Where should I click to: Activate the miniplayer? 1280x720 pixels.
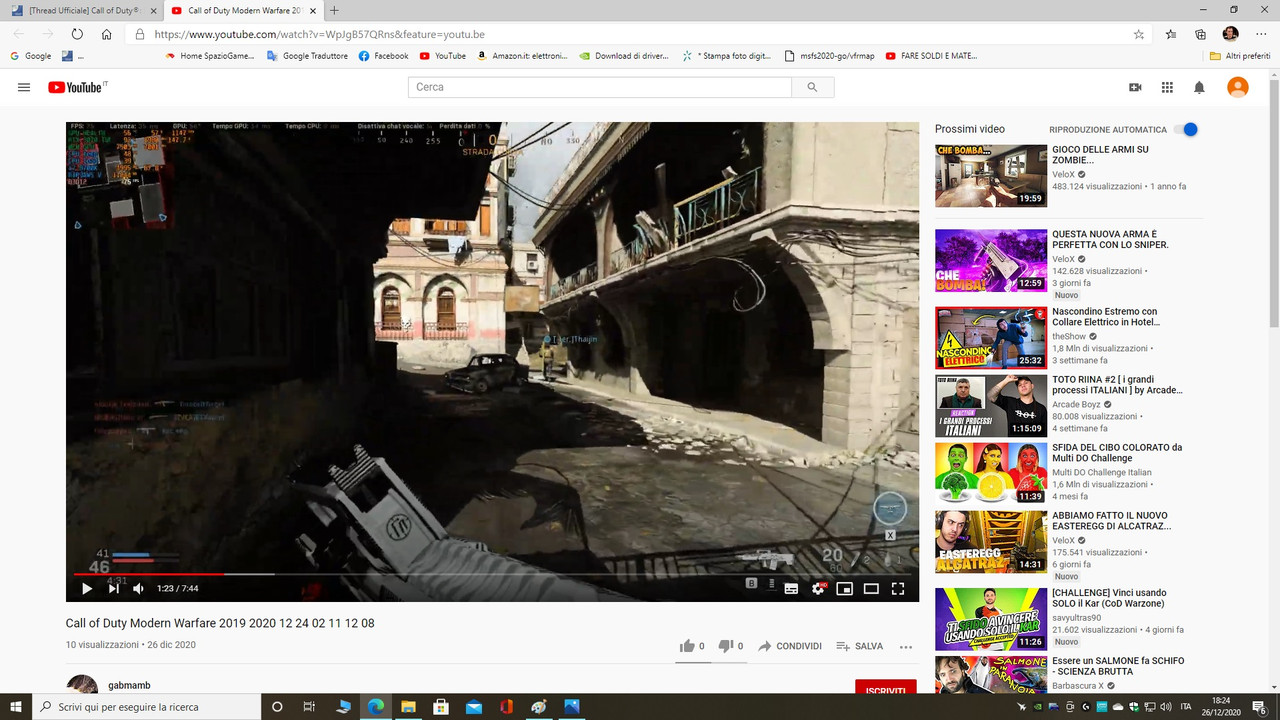[844, 588]
